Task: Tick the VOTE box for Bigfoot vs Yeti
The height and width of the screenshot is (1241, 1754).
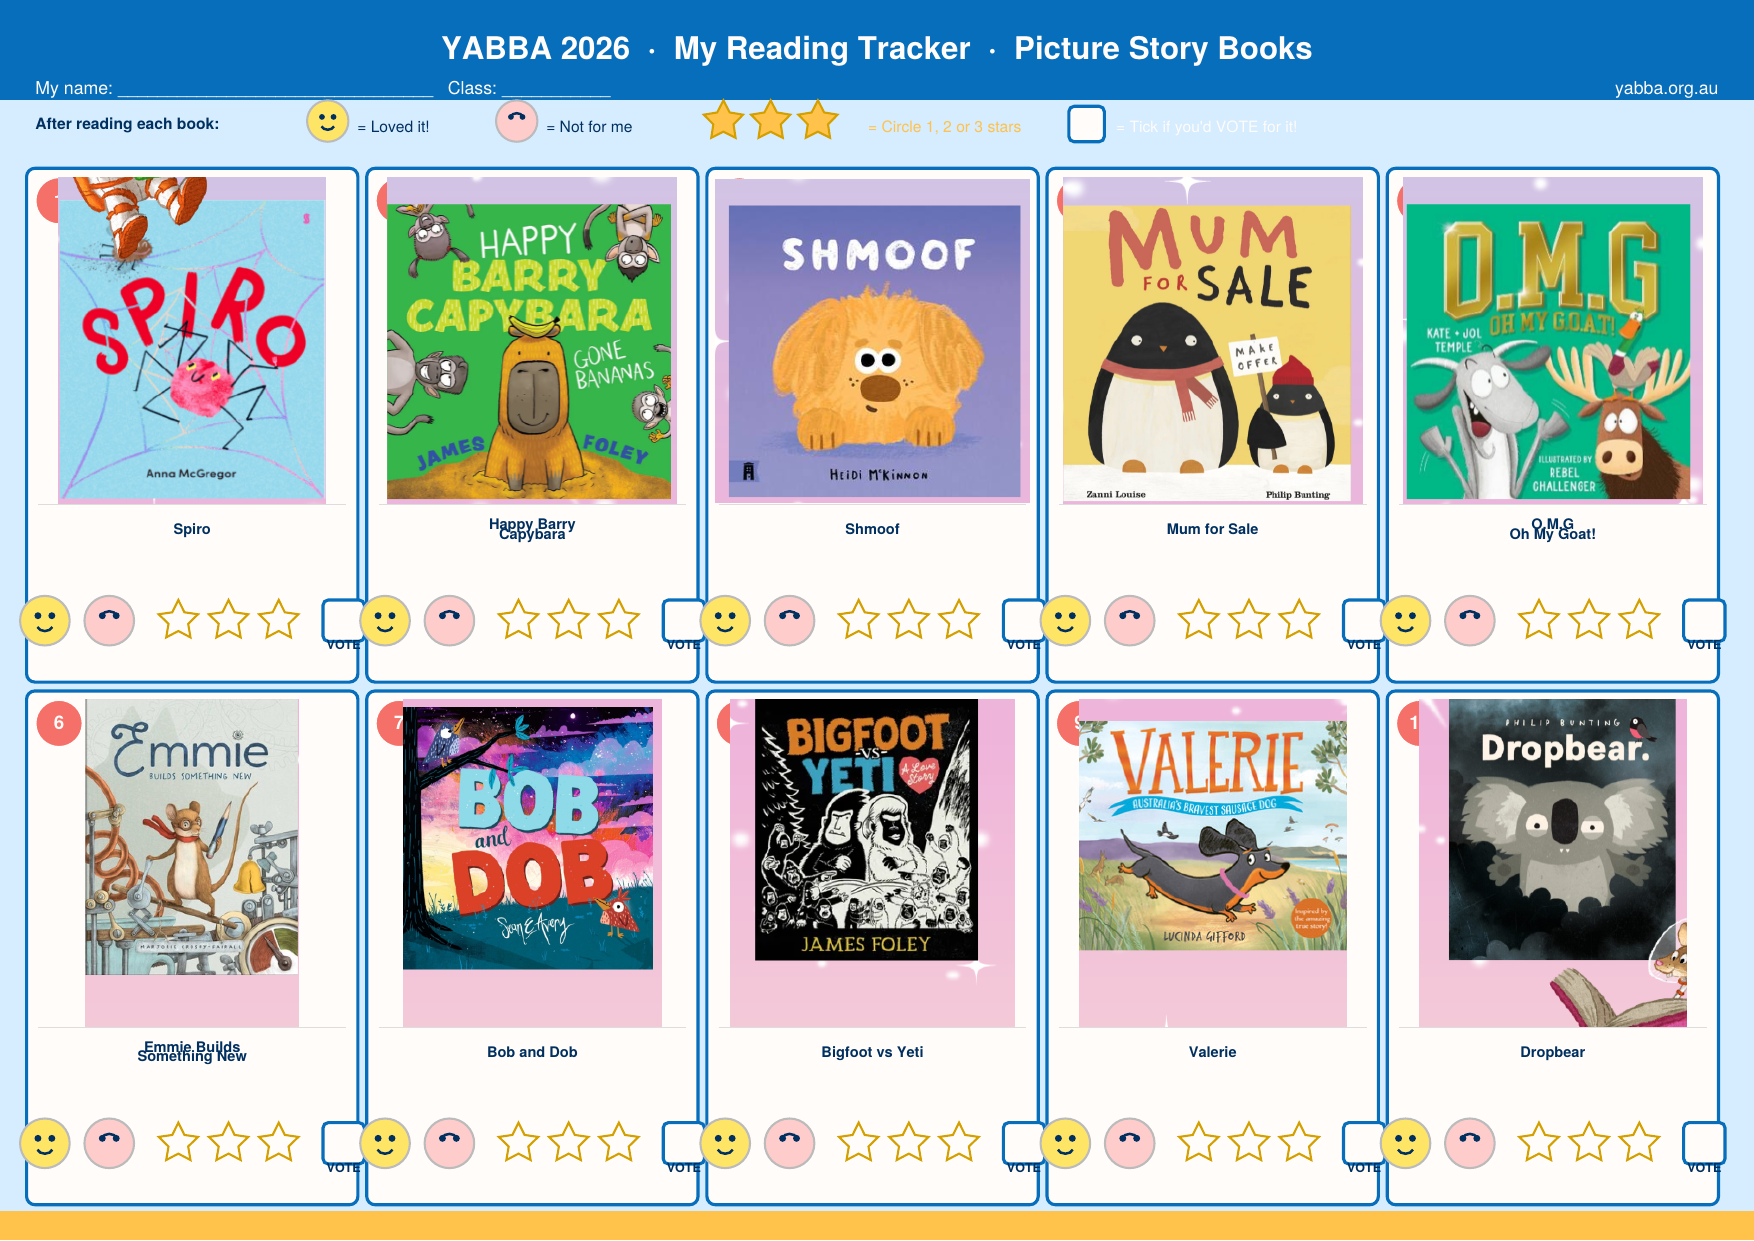Action: (1022, 1142)
